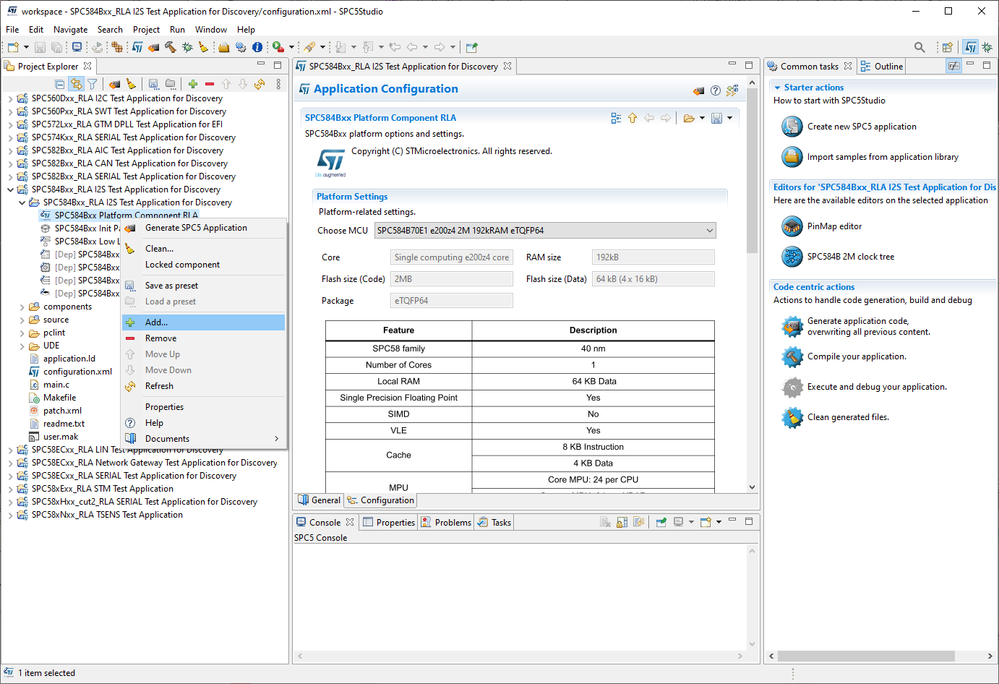Image resolution: width=999 pixels, height=684 pixels.
Task: Click the Pin Console icon in Console toolbar
Action: point(661,522)
